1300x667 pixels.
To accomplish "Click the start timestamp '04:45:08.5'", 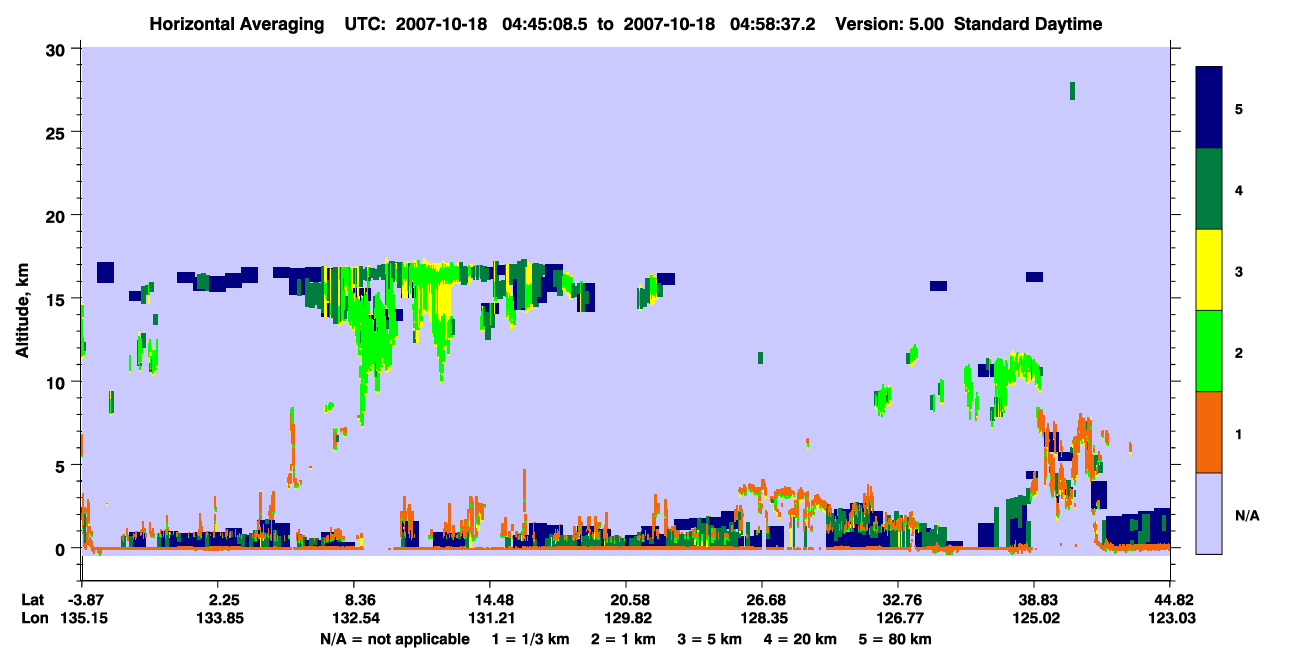I will [x=546, y=24].
